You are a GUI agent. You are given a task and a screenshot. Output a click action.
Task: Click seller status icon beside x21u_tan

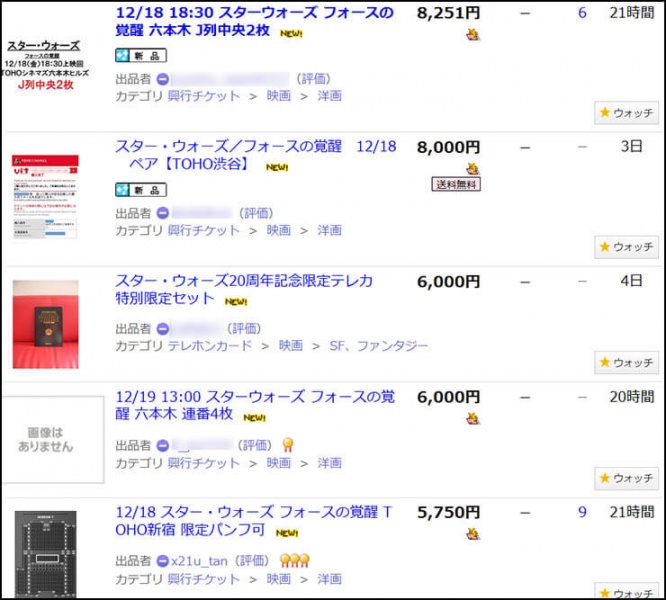coord(163,561)
